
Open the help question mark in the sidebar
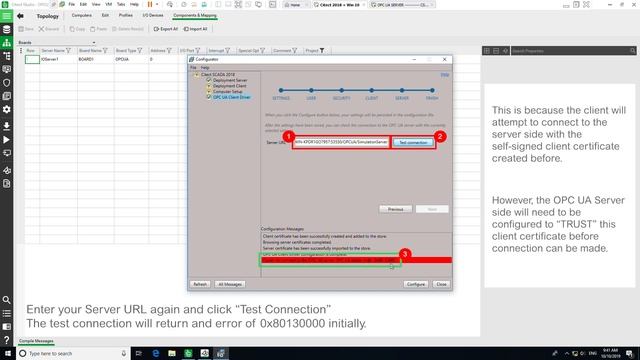[7, 340]
